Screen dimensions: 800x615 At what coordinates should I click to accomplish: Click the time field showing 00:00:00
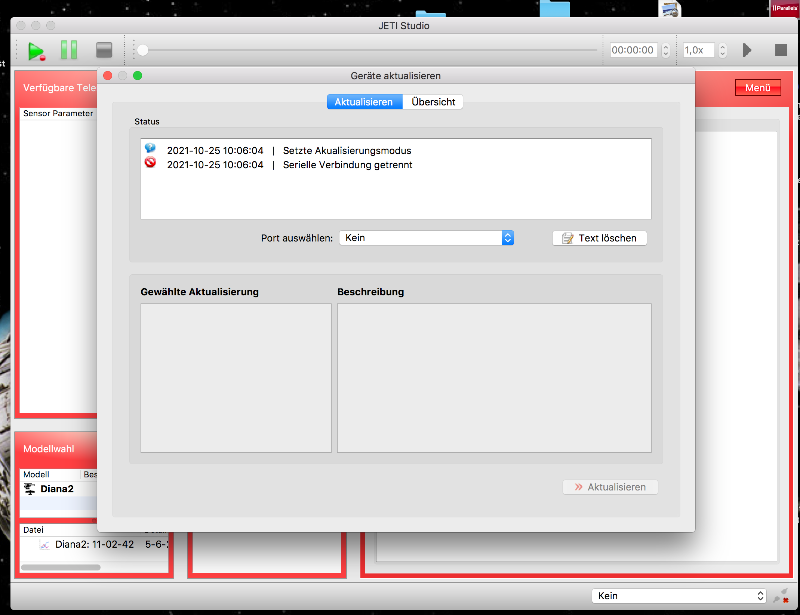633,50
